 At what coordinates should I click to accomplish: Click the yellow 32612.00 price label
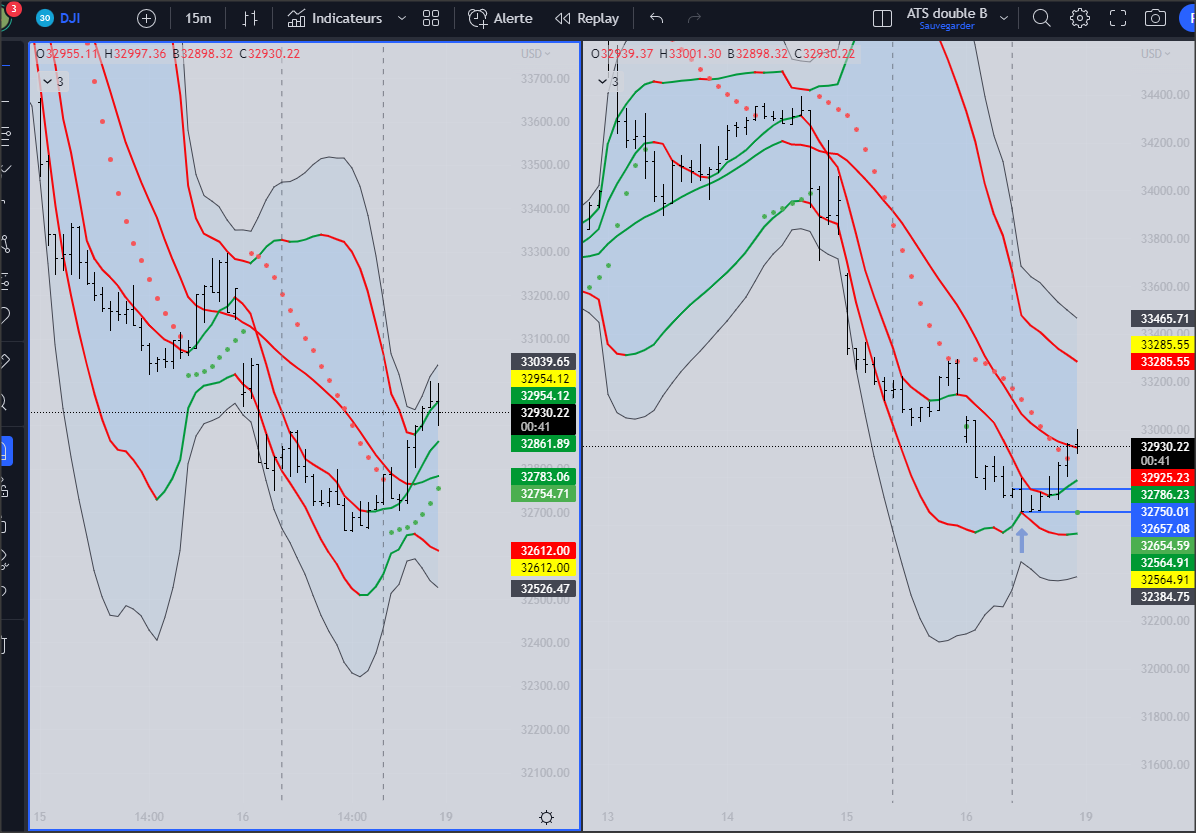pos(544,568)
